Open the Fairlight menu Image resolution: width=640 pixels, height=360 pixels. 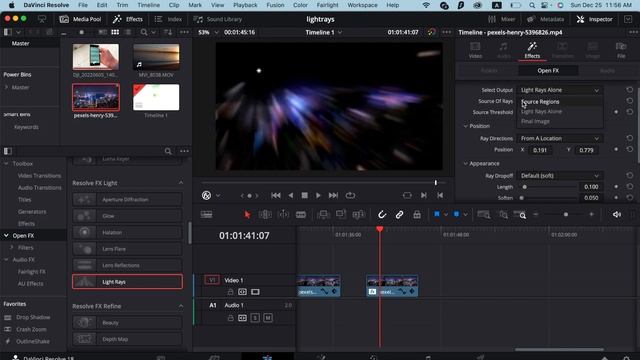pos(327,5)
